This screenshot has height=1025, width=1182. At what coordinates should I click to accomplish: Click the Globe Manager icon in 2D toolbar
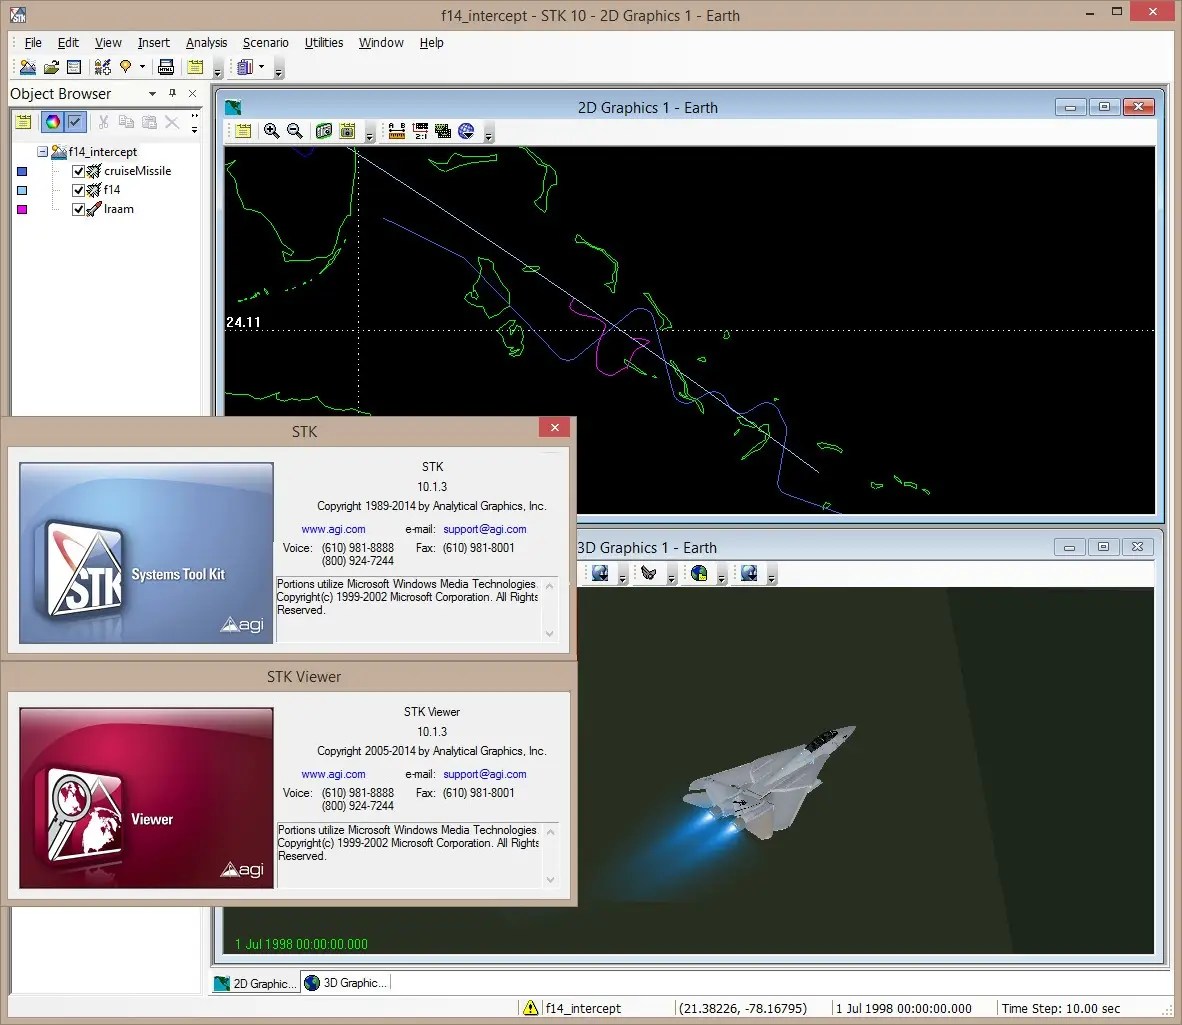[x=467, y=131]
